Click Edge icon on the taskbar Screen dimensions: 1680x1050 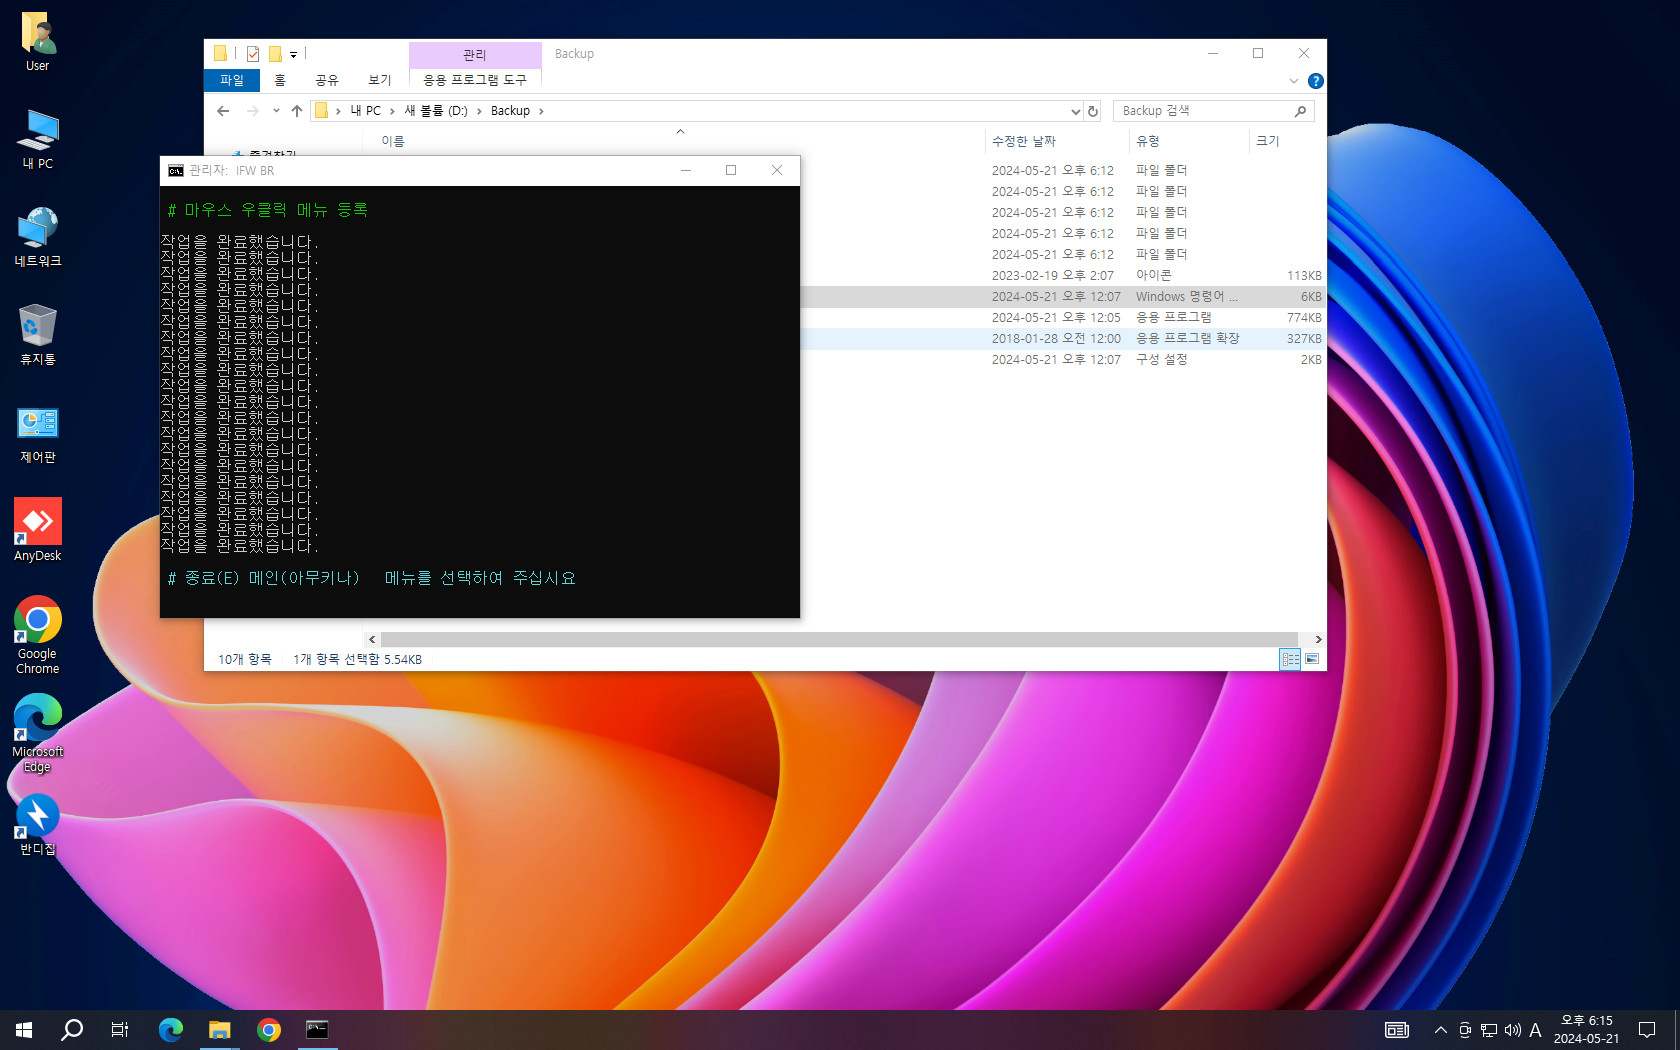click(x=171, y=1030)
